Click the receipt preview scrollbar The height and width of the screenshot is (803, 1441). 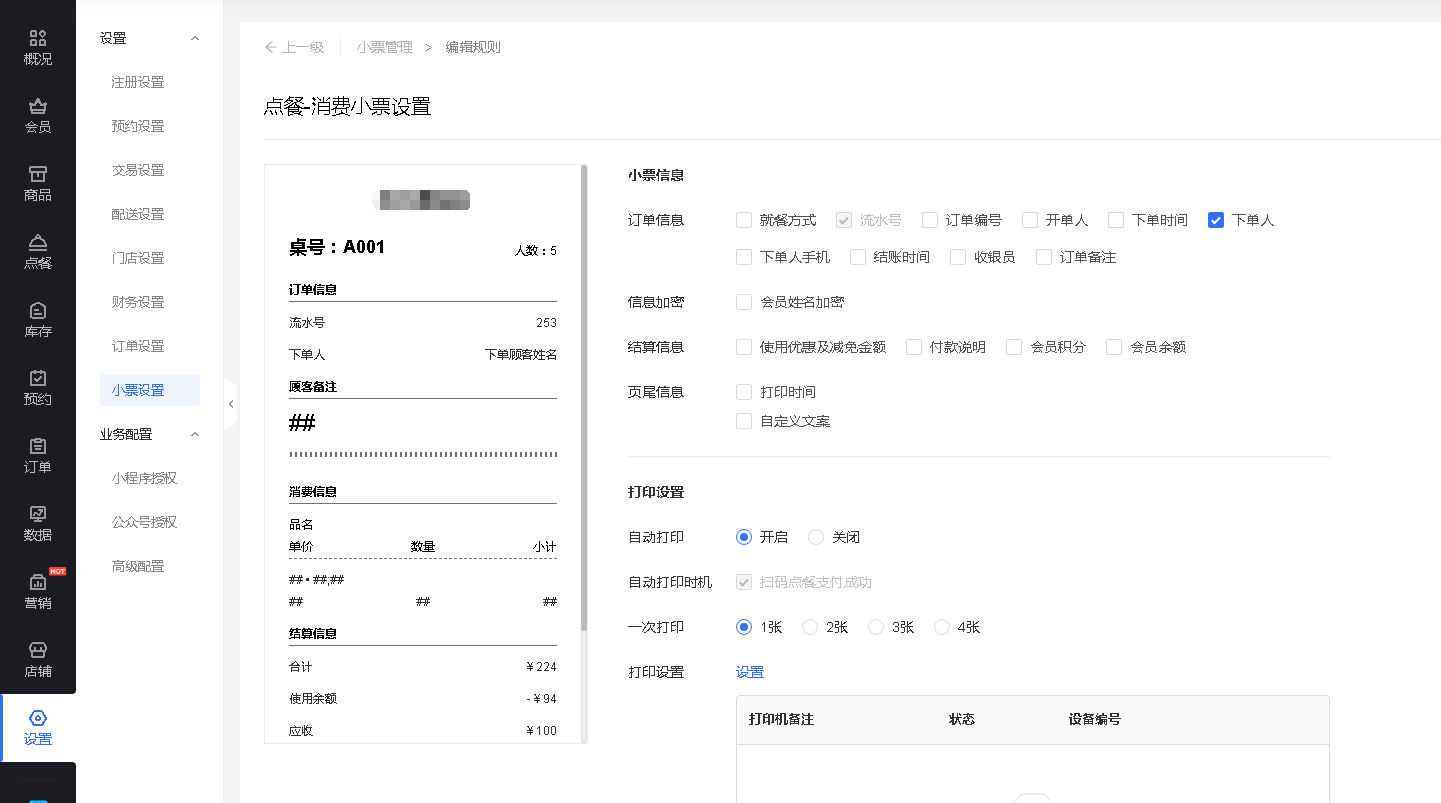[584, 397]
